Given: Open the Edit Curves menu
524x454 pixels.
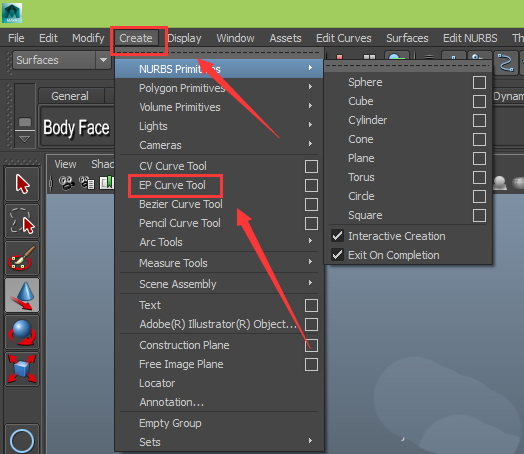Looking at the screenshot, I should pyautogui.click(x=344, y=38).
